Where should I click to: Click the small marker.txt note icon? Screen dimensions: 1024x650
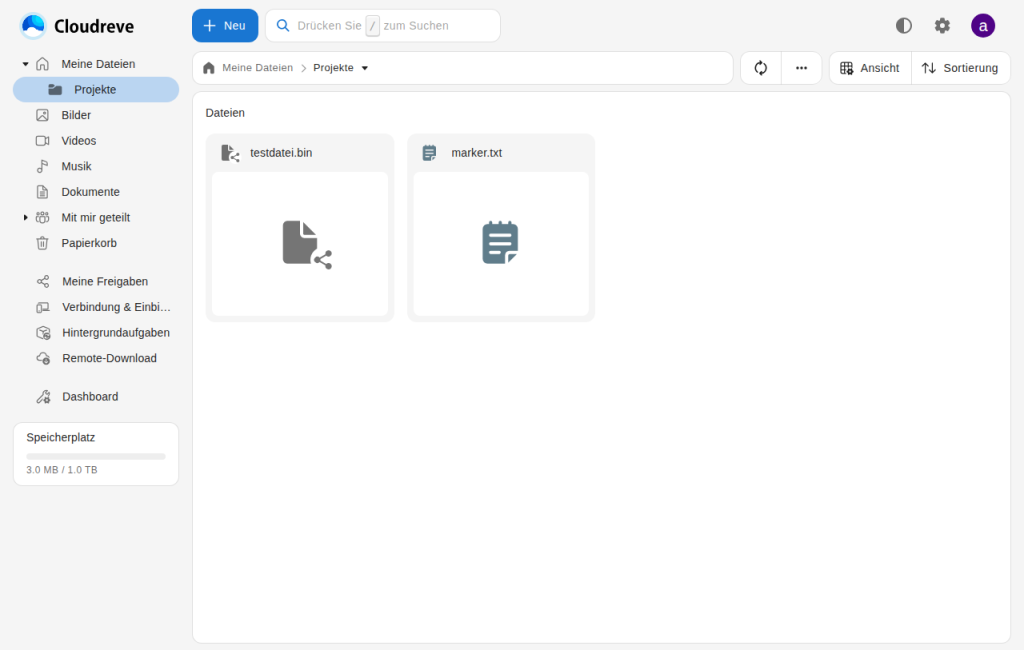tap(429, 153)
